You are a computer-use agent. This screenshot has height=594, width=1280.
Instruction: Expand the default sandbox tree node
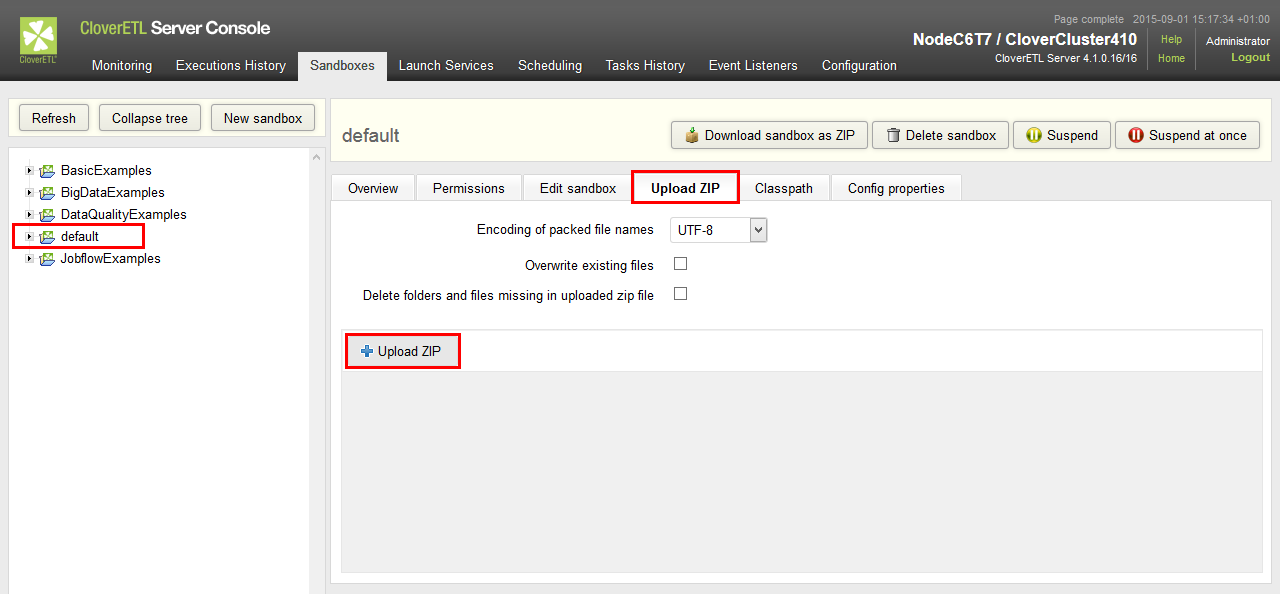pos(30,237)
